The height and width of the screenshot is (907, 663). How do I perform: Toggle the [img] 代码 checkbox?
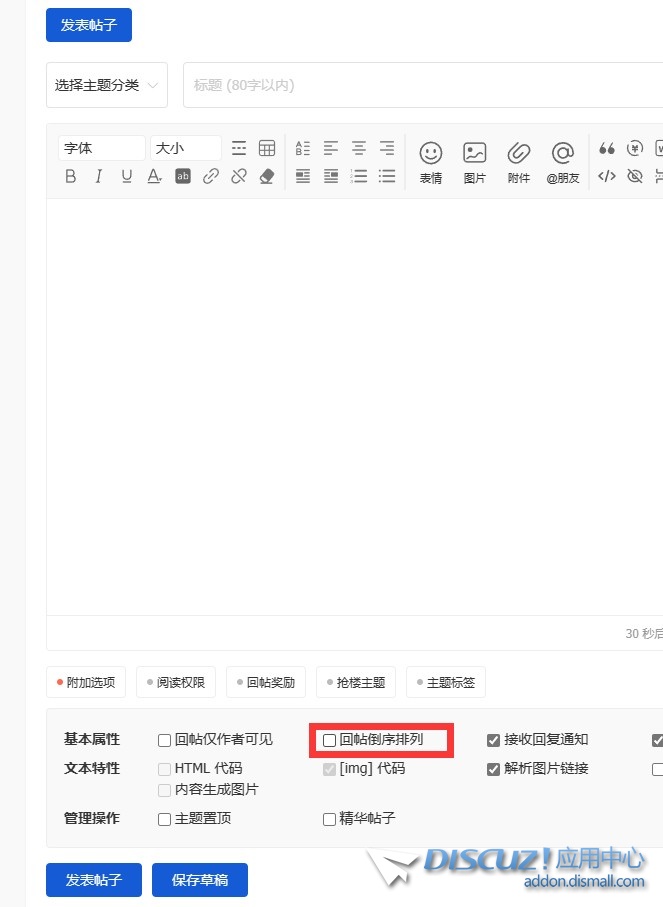click(329, 769)
